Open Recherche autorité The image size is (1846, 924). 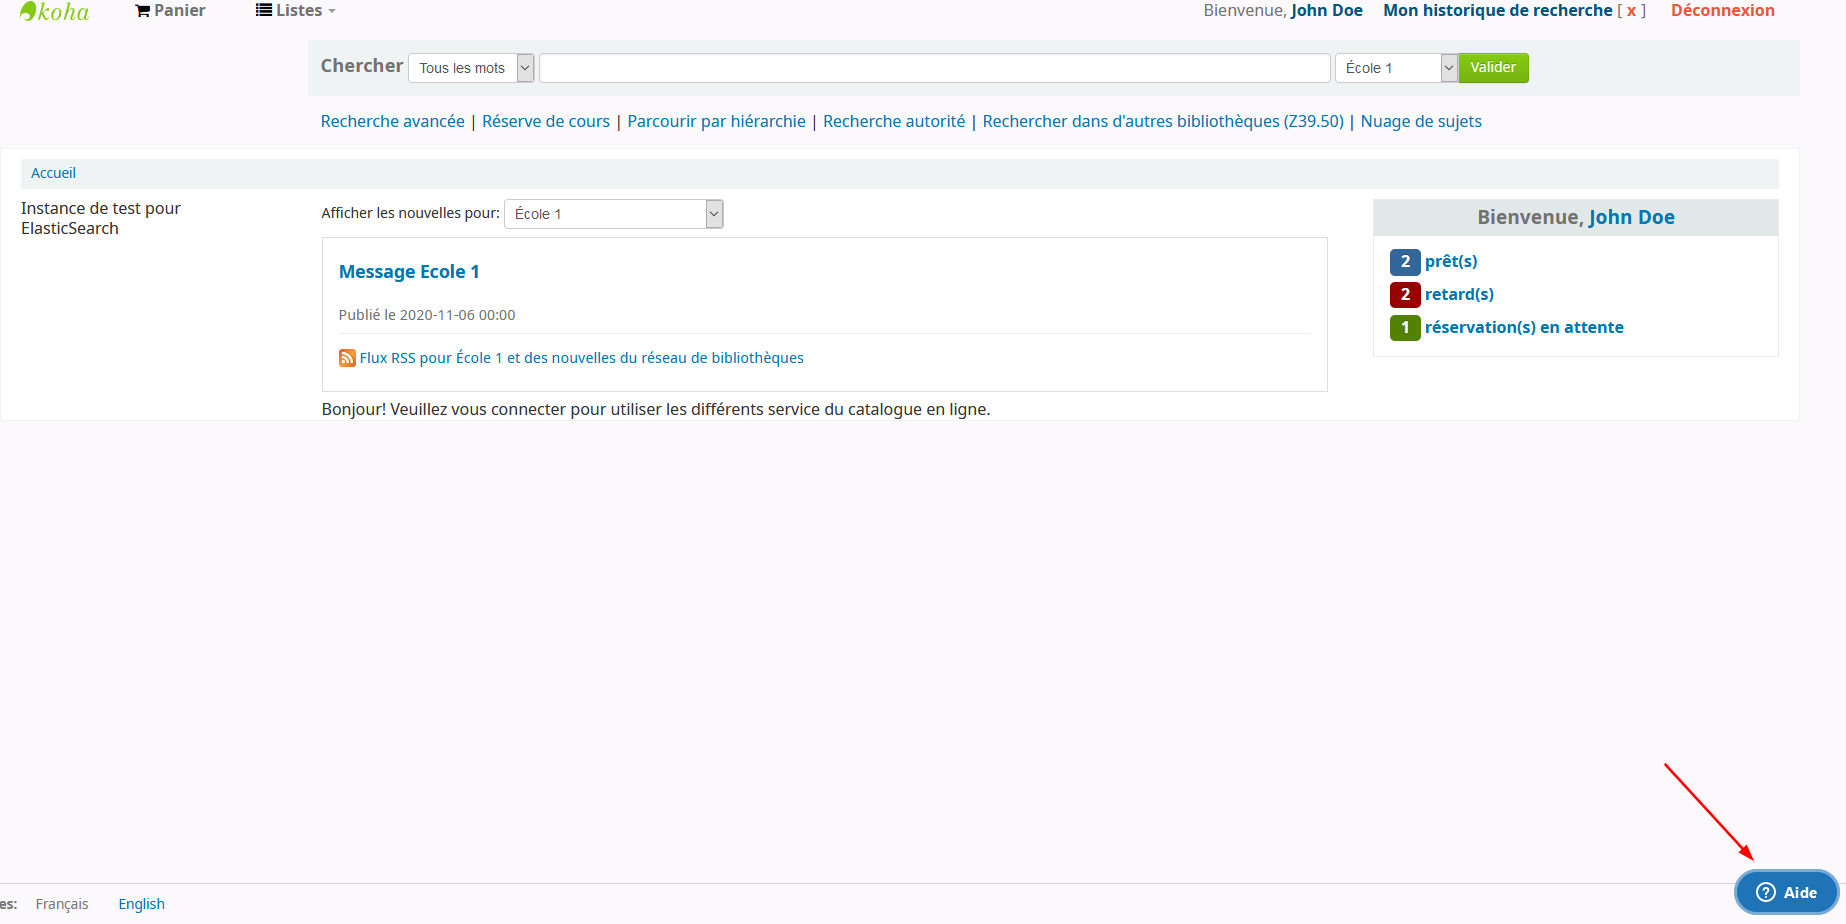coord(894,121)
